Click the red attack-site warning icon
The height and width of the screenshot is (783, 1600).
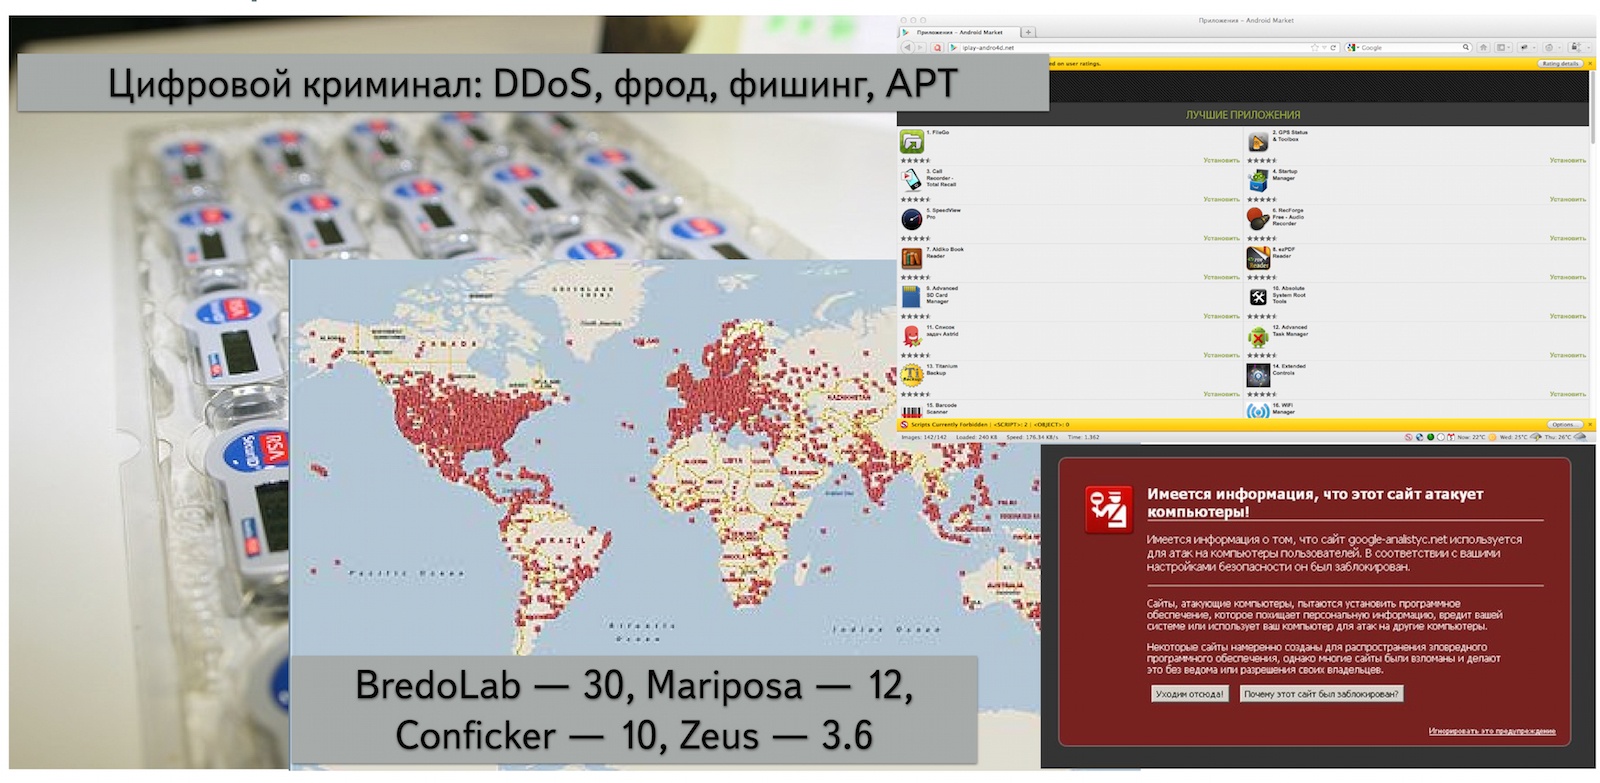(x=1108, y=509)
